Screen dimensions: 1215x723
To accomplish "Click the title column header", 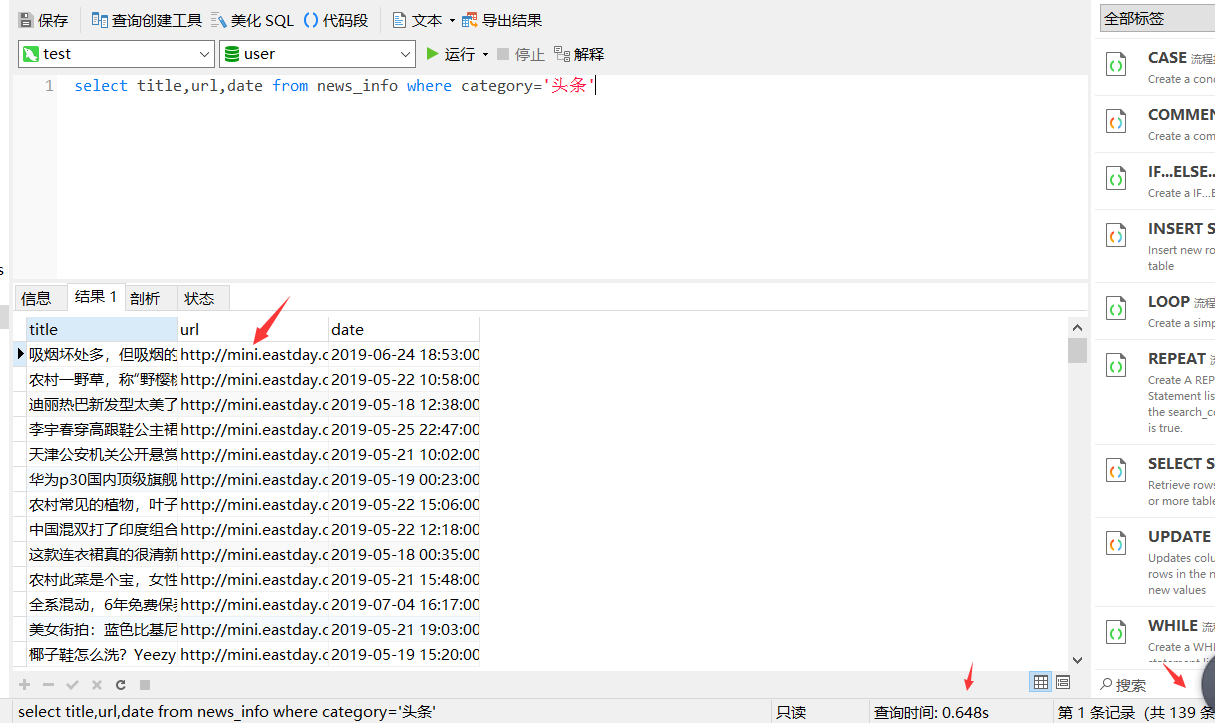I will pos(102,329).
